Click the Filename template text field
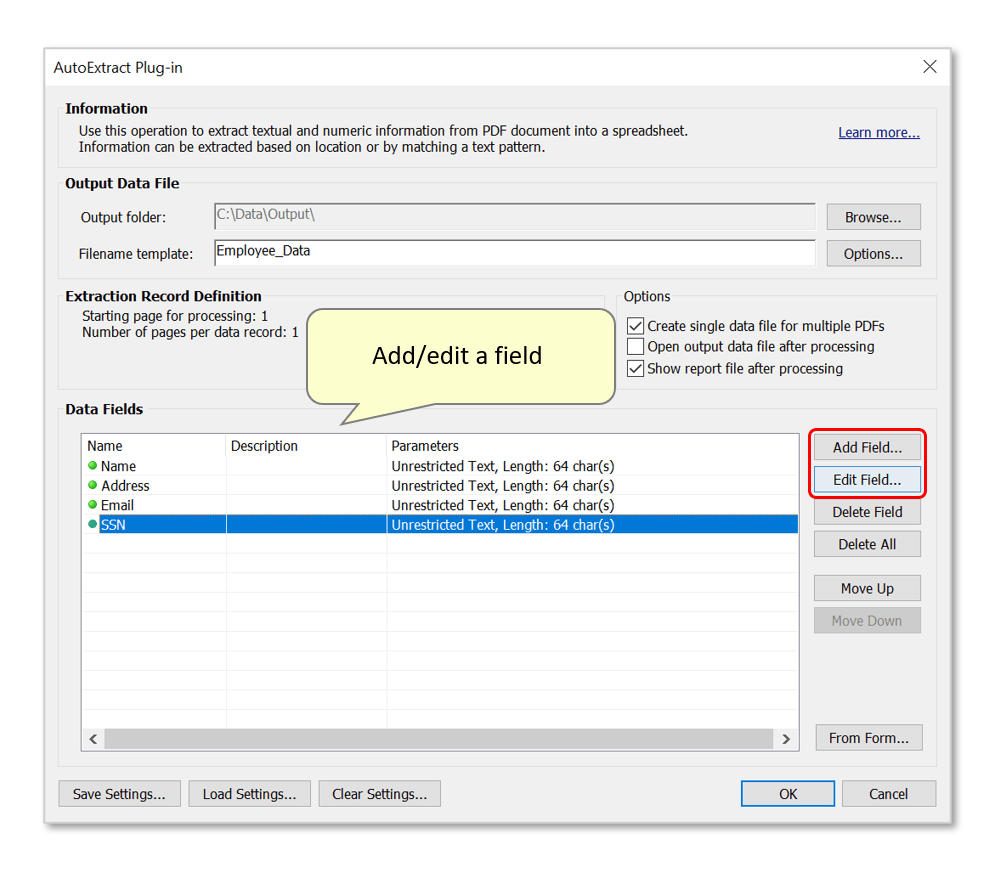Screen dimensions: 996x869 (500, 252)
